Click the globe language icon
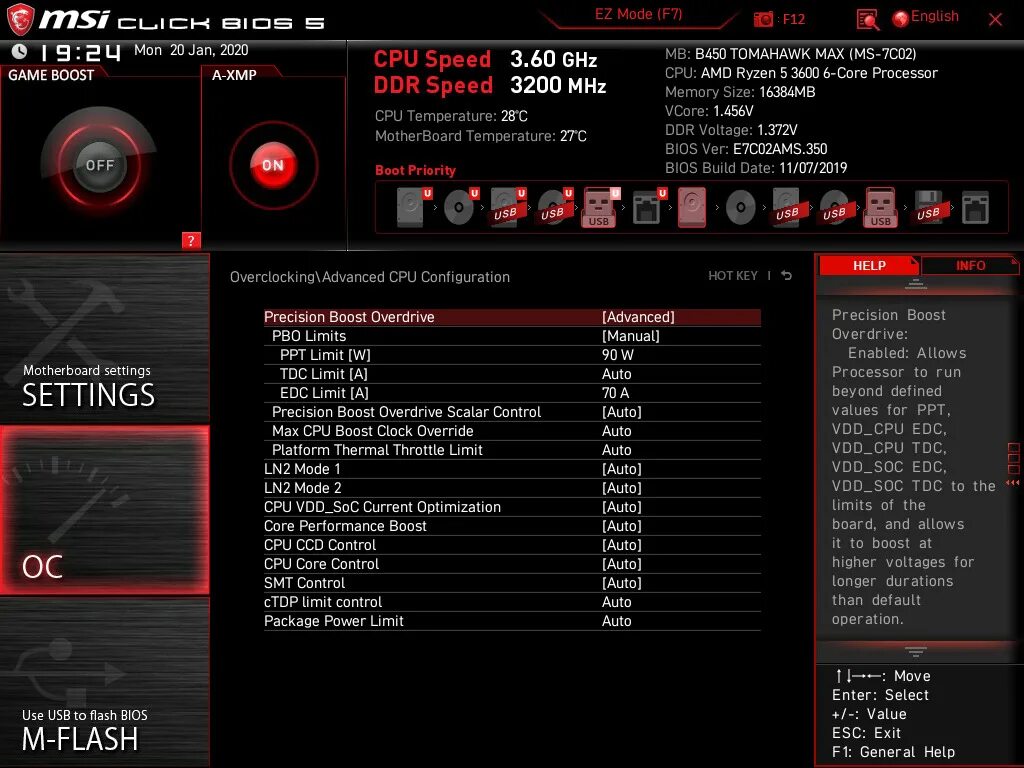Screen dimensions: 1024x768 tap(901, 19)
